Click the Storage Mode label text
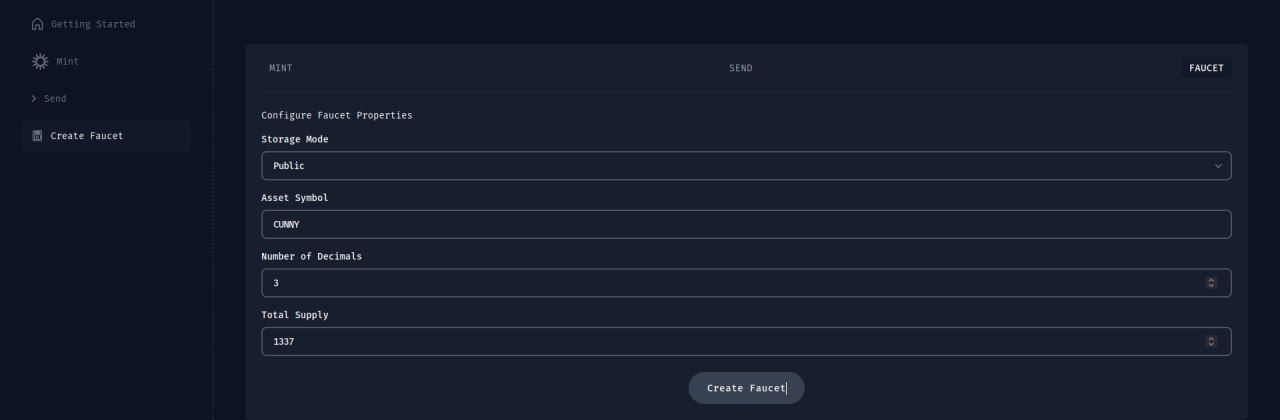The width and height of the screenshot is (1280, 420). [x=295, y=139]
